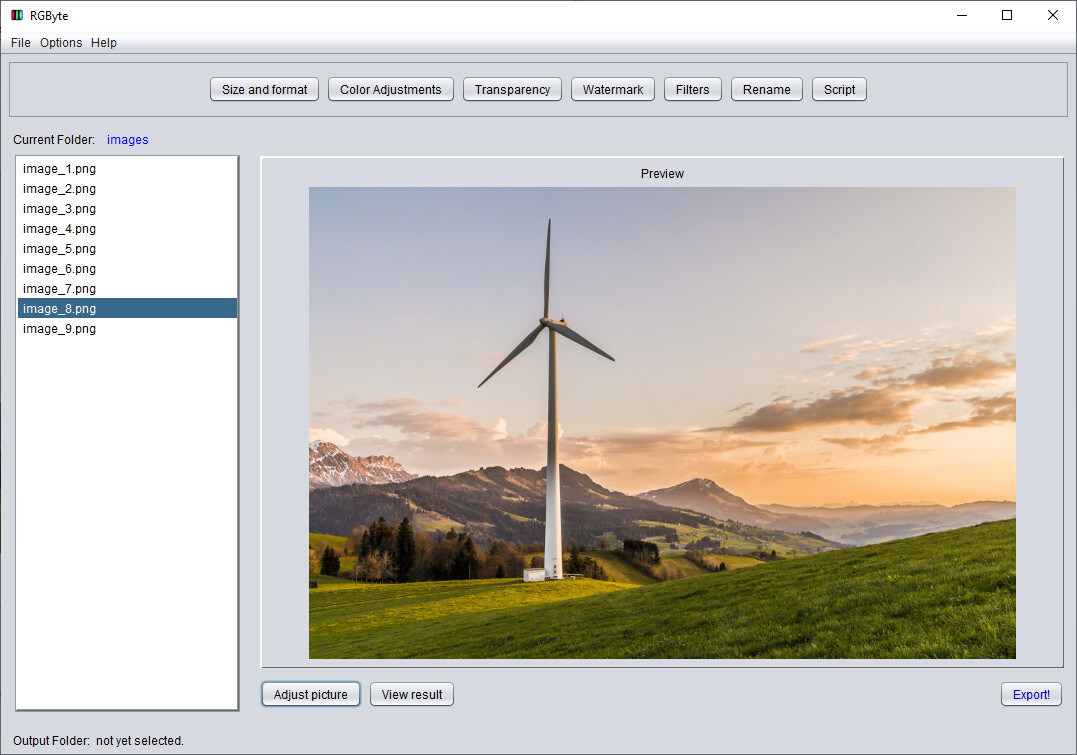Click the Export! button
Image resolution: width=1077 pixels, height=755 pixels.
click(1031, 693)
